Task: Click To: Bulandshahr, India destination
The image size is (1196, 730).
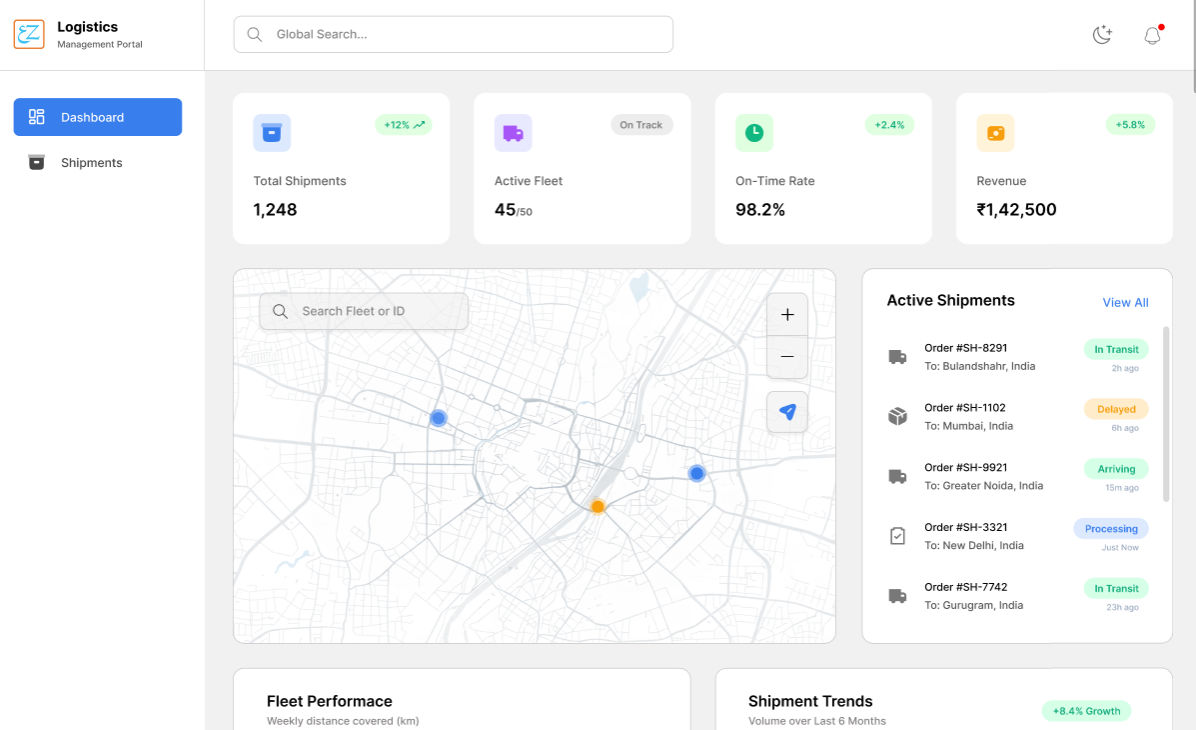Action: [979, 366]
